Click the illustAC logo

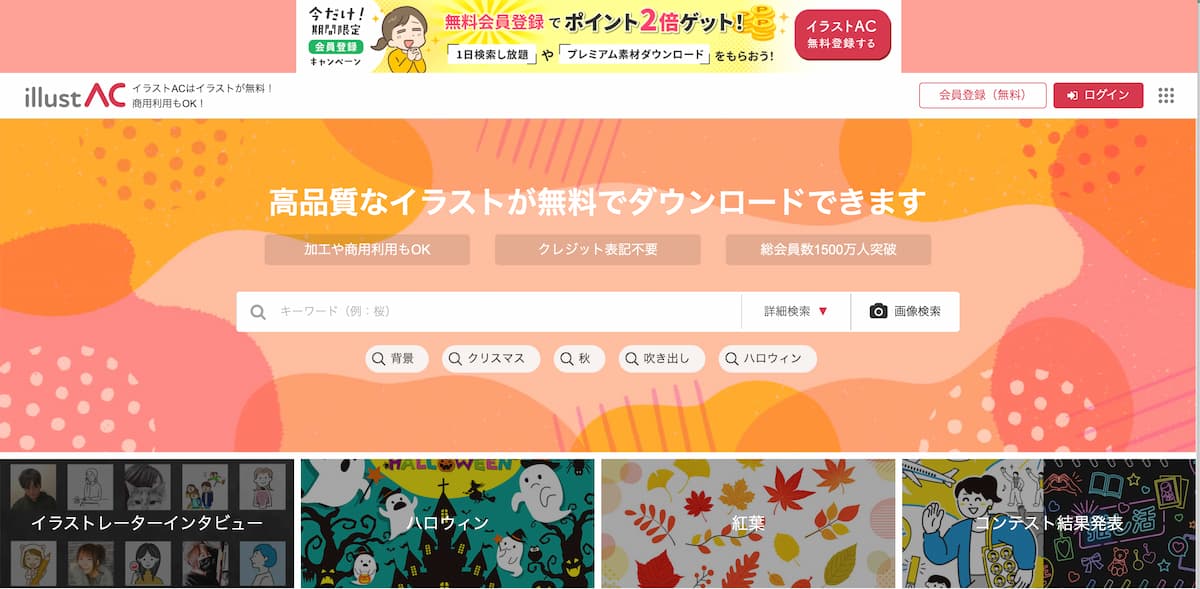75,96
